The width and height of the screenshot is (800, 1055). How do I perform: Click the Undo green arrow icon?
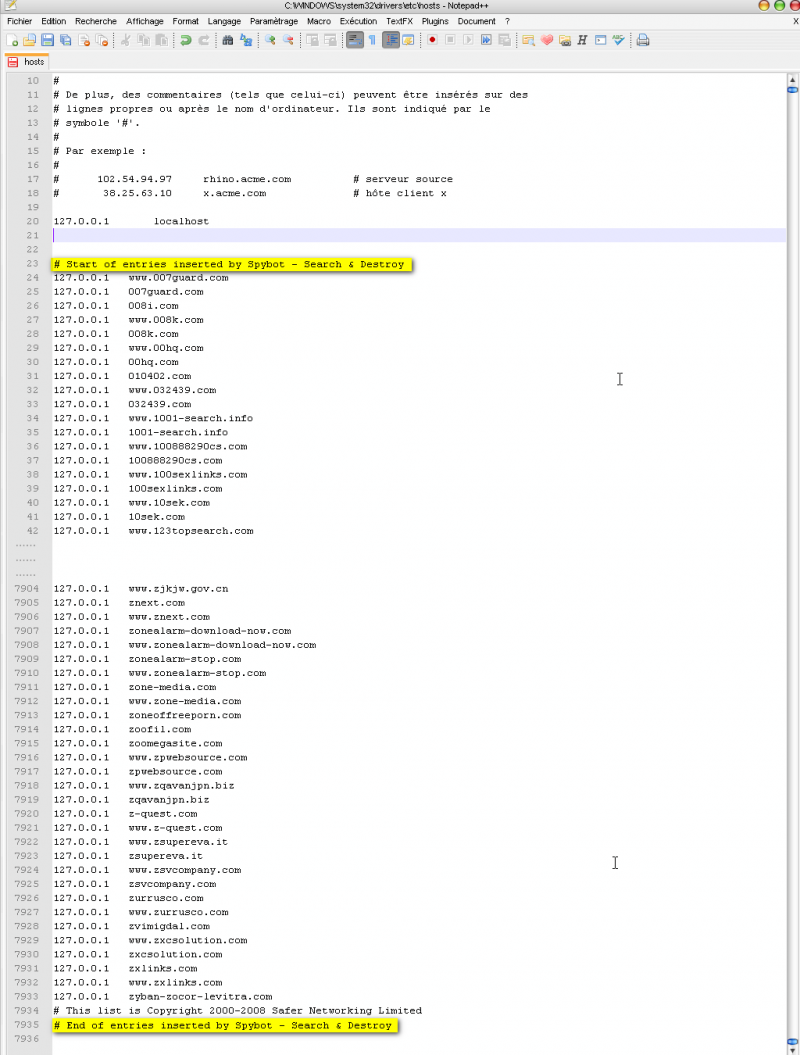tap(186, 40)
